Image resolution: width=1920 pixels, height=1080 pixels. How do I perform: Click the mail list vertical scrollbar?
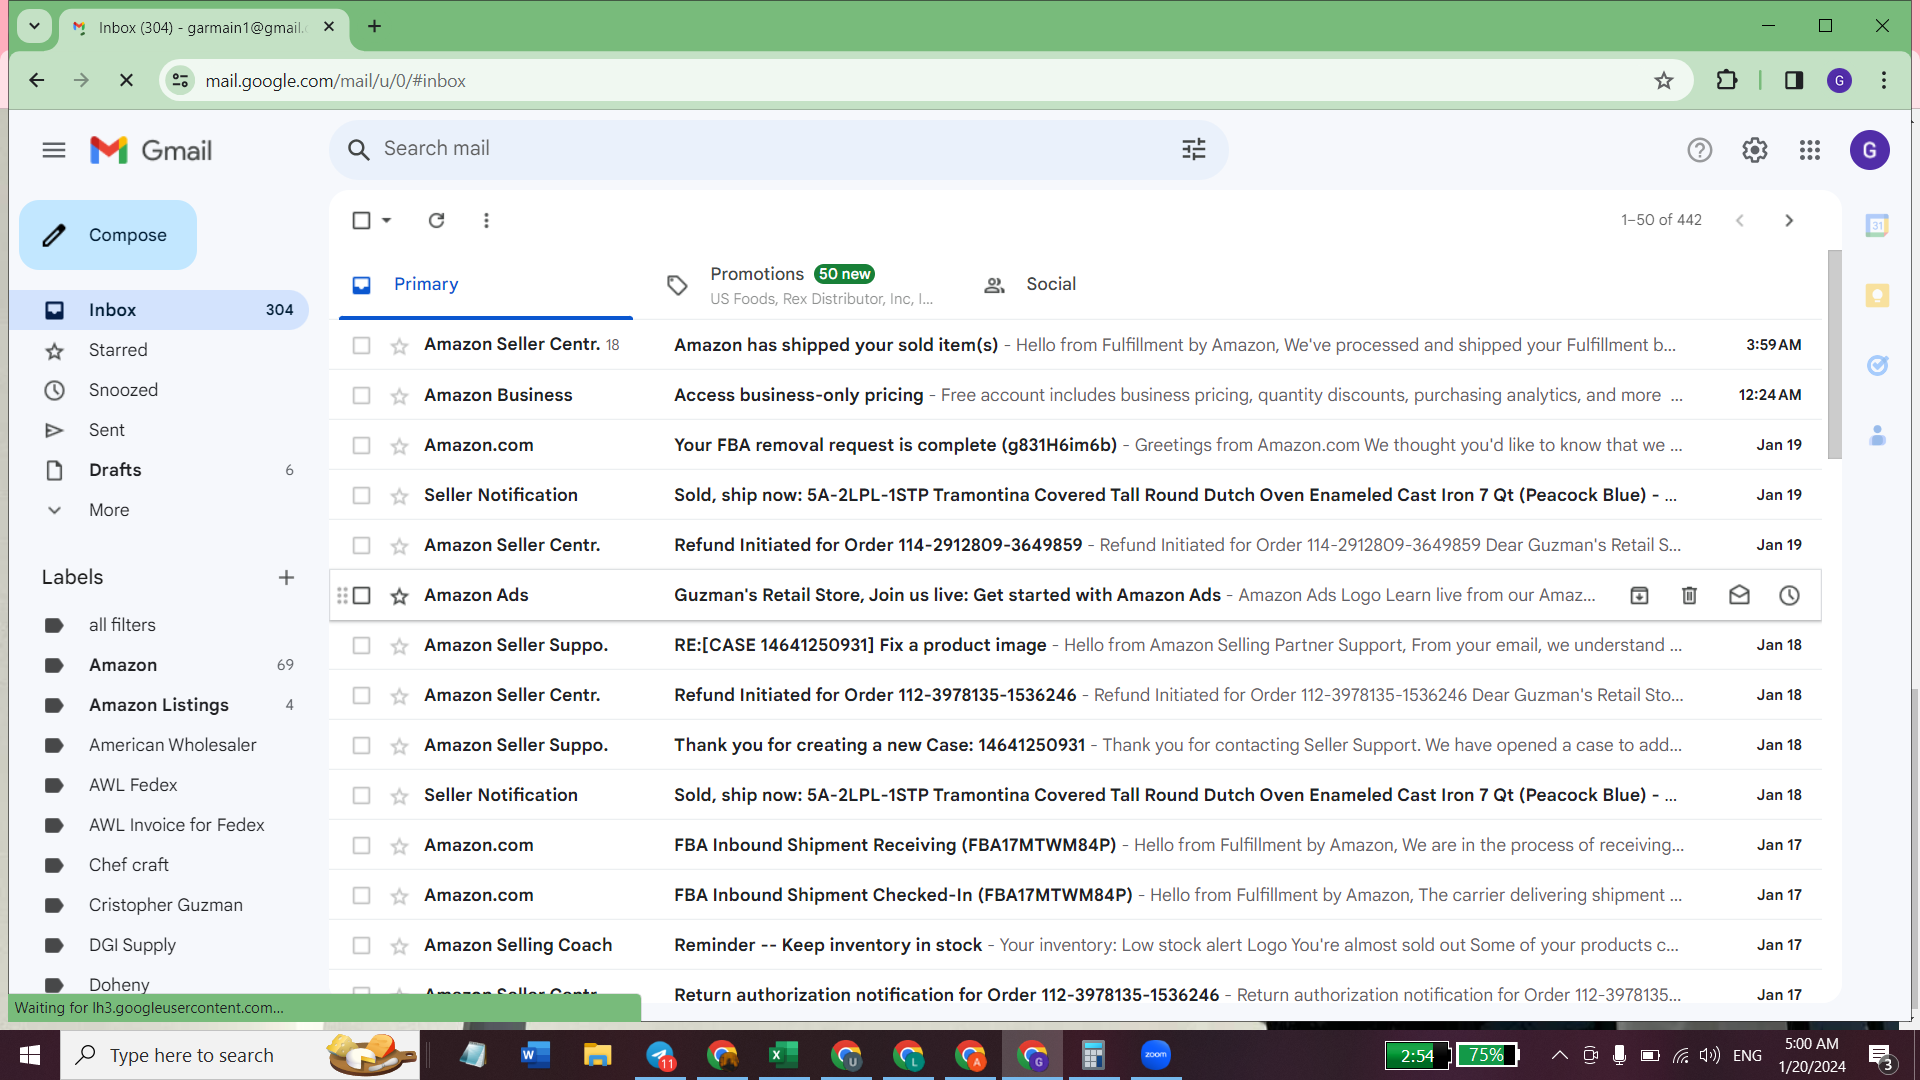pos(1834,355)
